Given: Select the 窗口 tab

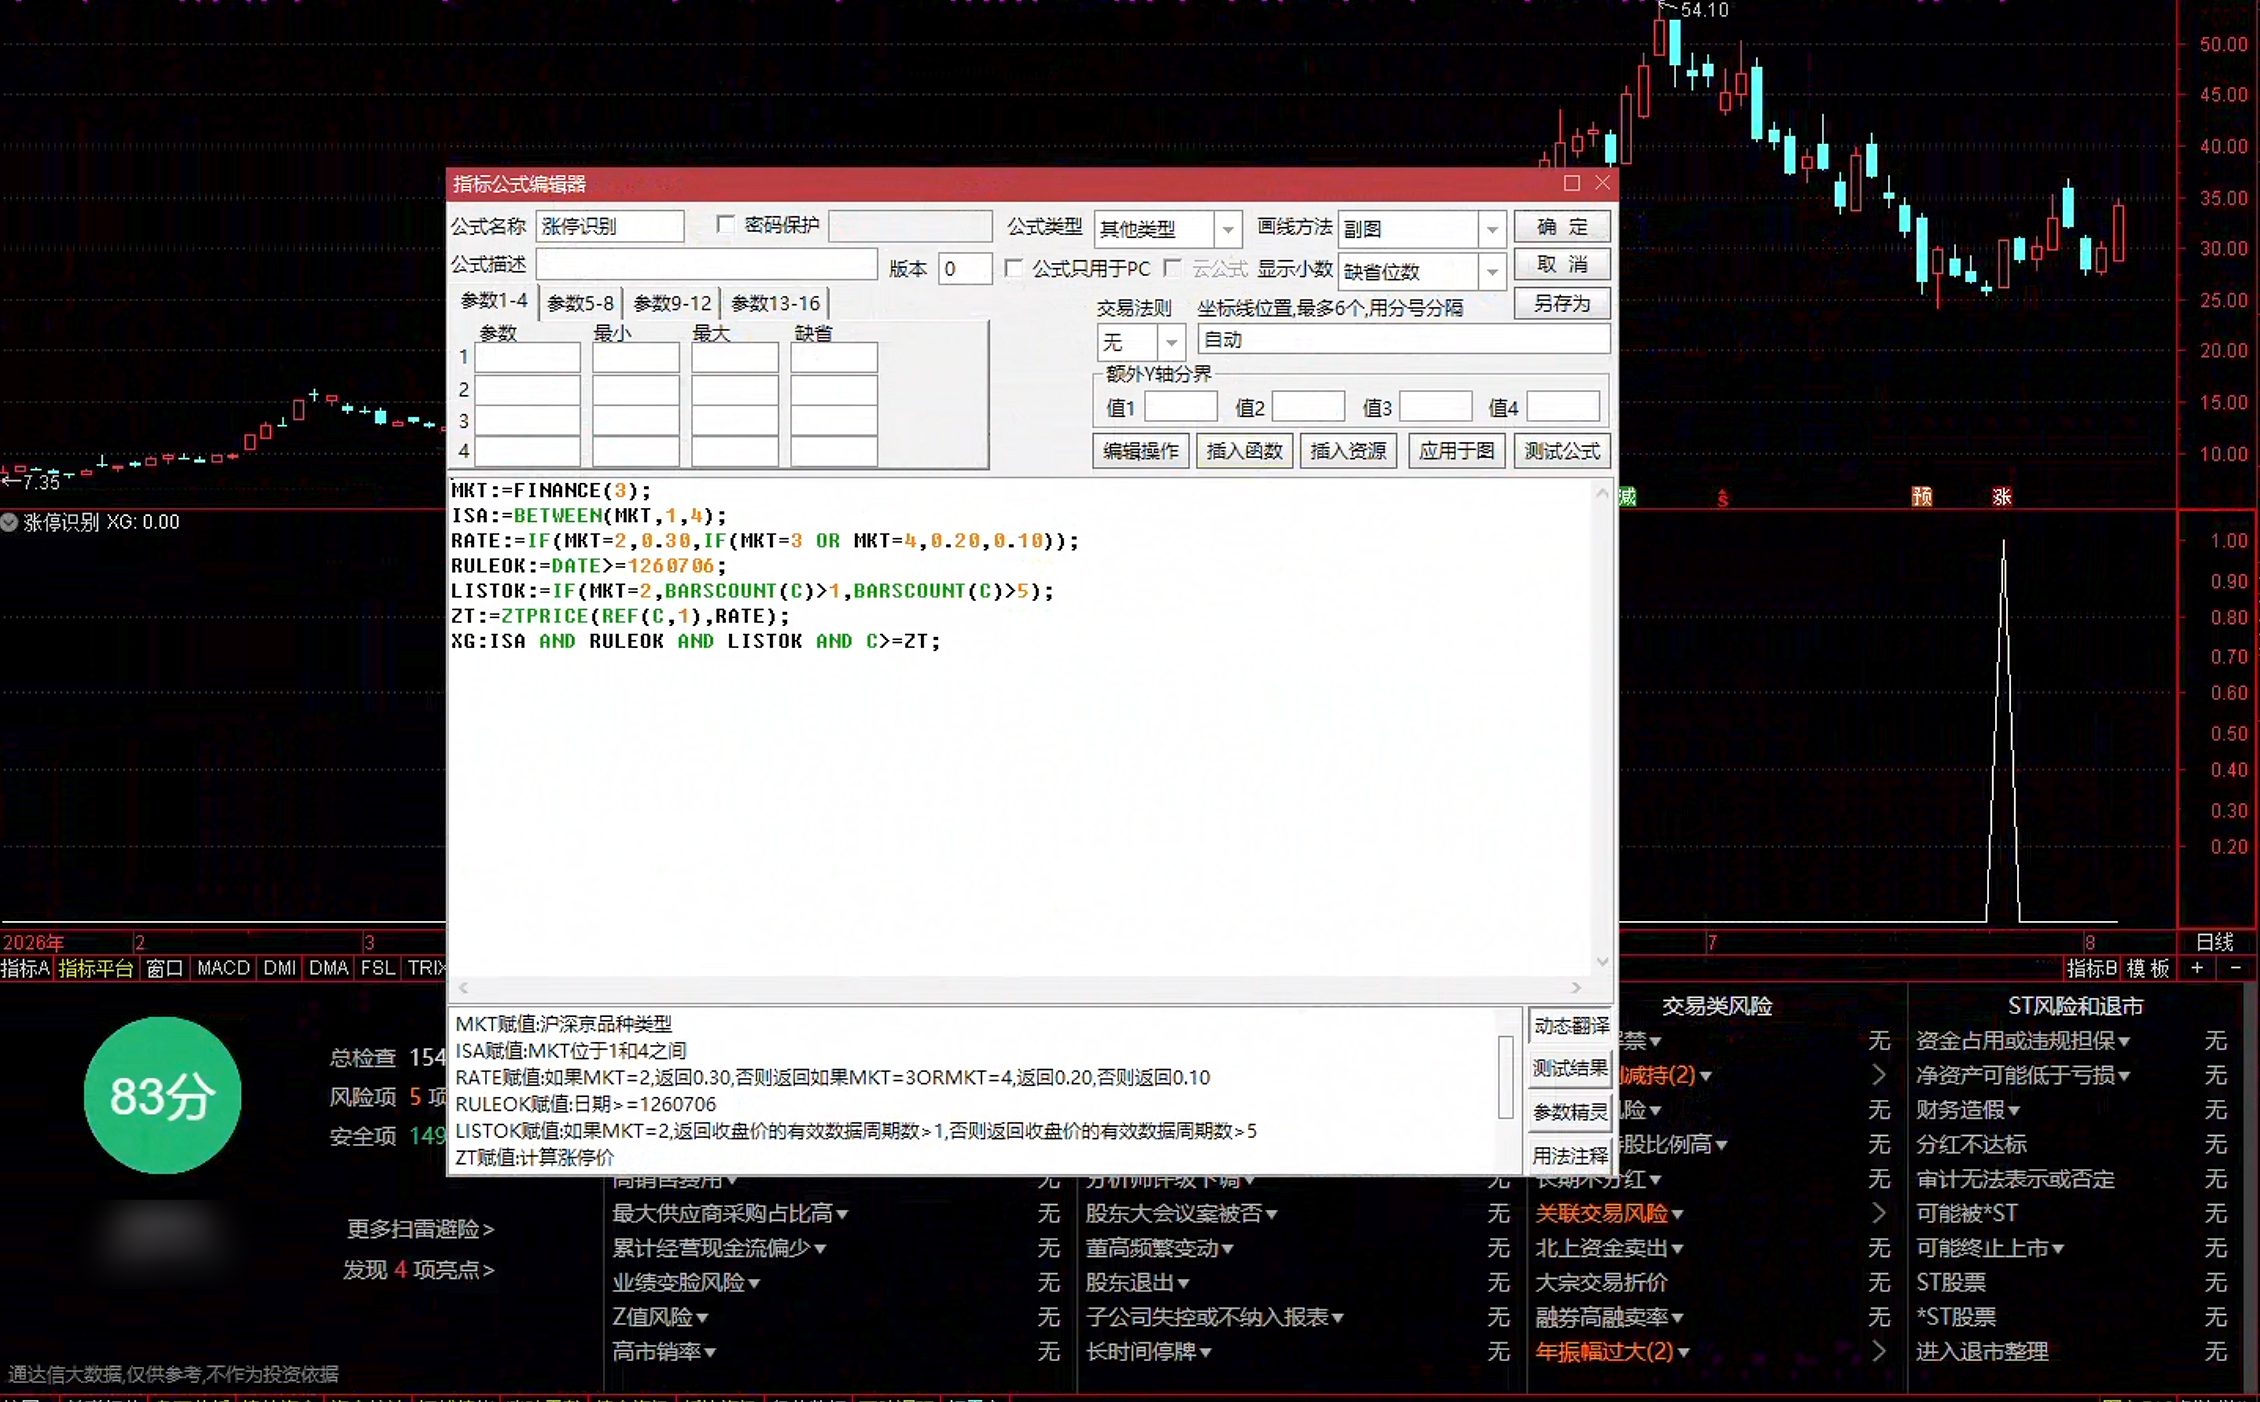Looking at the screenshot, I should point(164,968).
